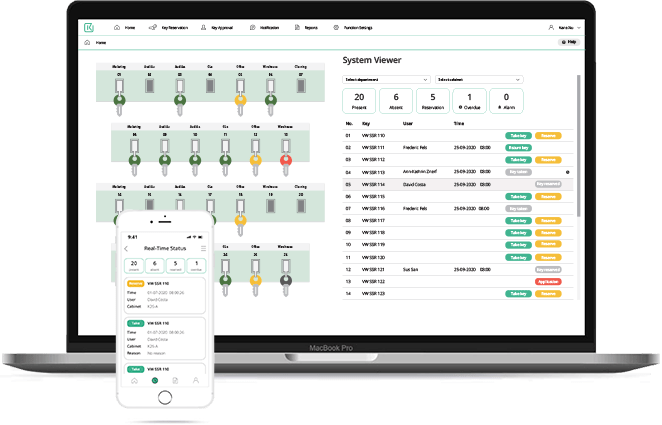Open the Key Reservation menu item
This screenshot has width=662, height=425.
(168, 27)
